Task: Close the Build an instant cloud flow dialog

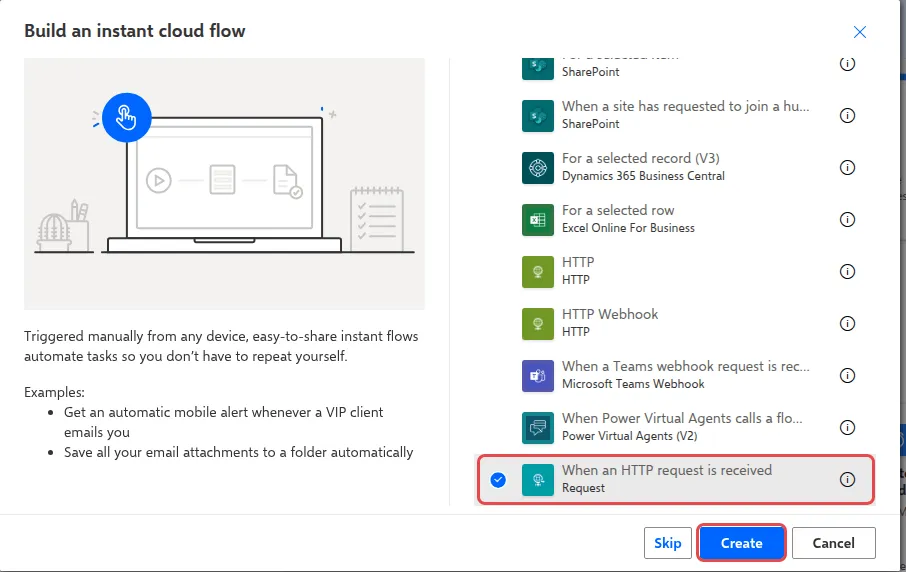Action: click(860, 32)
